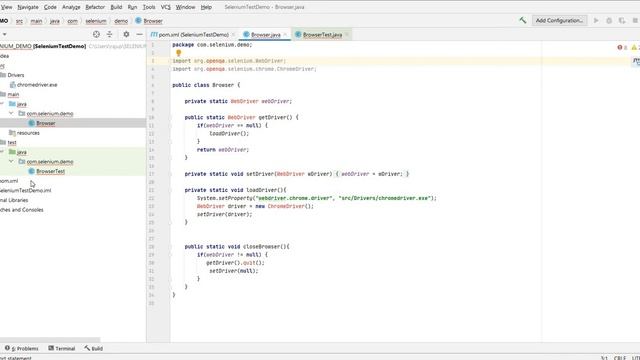Viewport: 640px width, 360px height.
Task: Select SeleniumTestDemo.iml in project tree
Action: coord(25,190)
